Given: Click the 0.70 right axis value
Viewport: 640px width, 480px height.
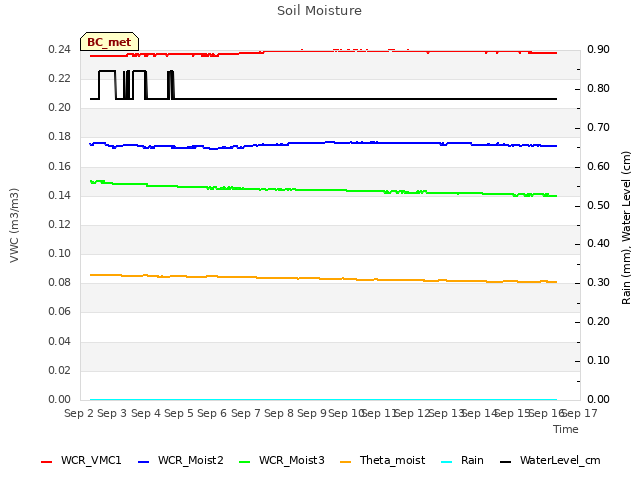Looking at the screenshot, I should 598,128.
